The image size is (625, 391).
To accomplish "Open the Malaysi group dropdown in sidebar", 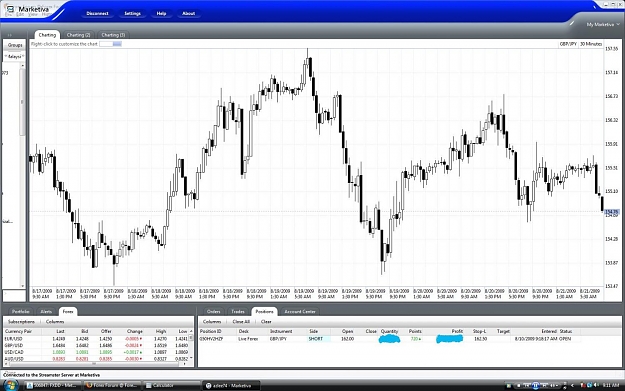I will click(x=14, y=57).
